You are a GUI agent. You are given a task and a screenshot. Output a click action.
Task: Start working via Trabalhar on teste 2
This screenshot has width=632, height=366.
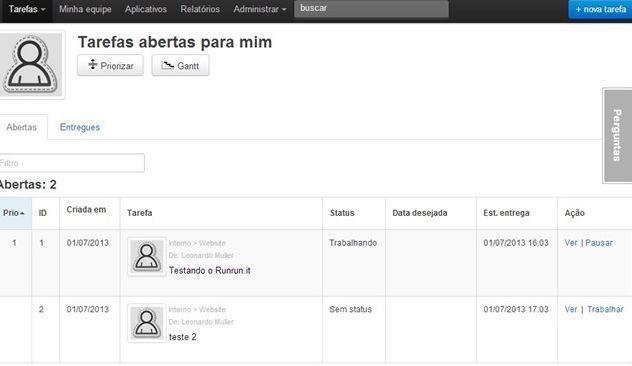click(x=605, y=309)
